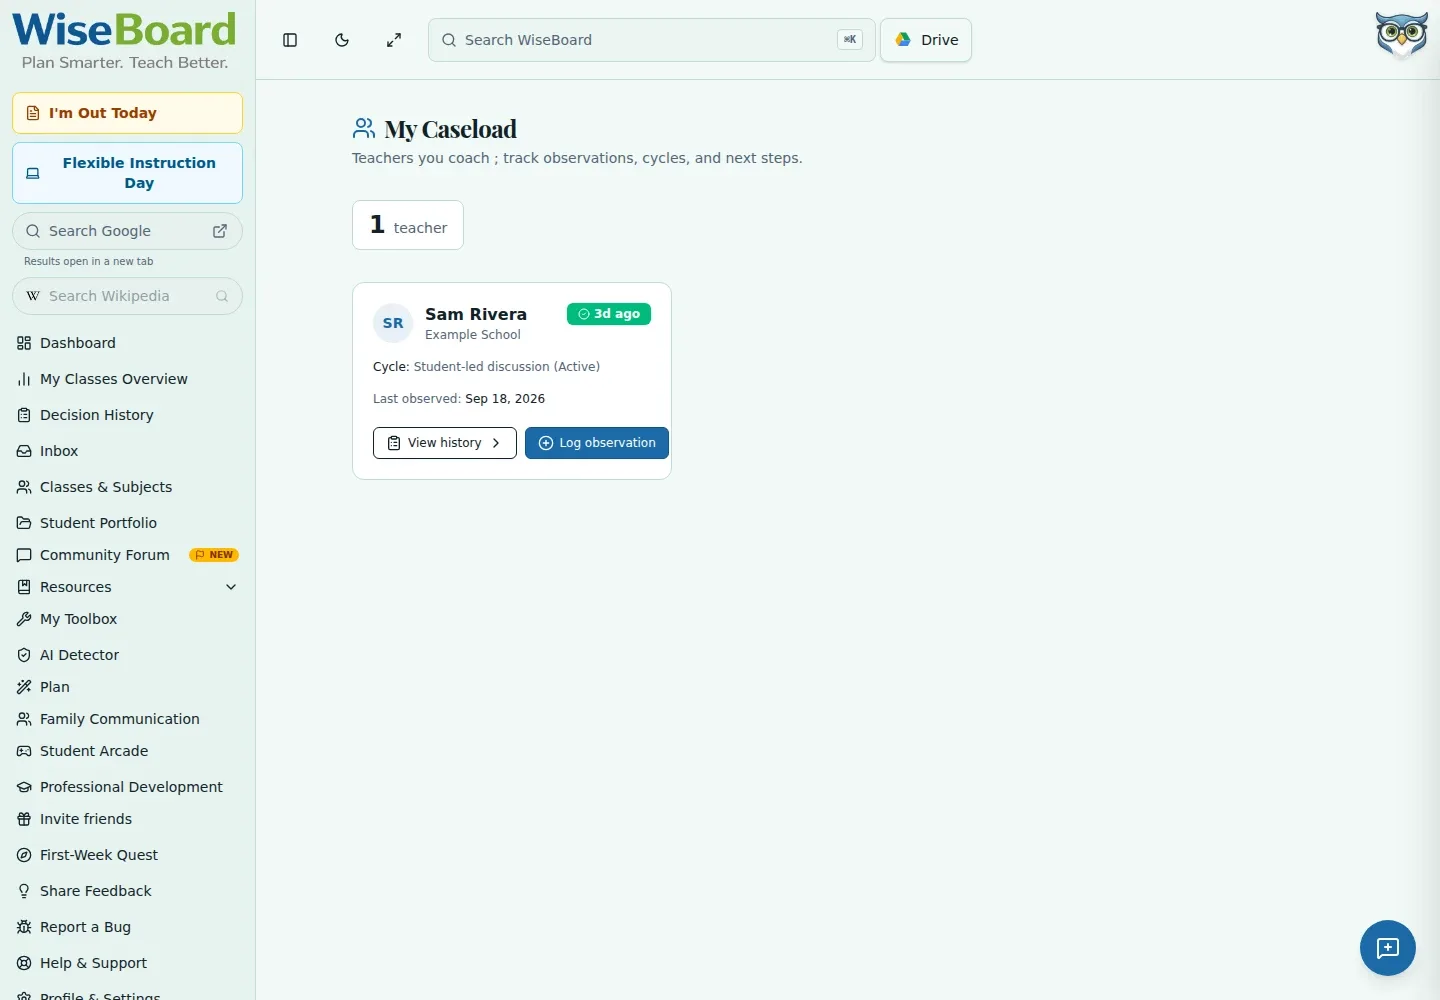
Task: Mark I'm Out Today
Action: 127,113
